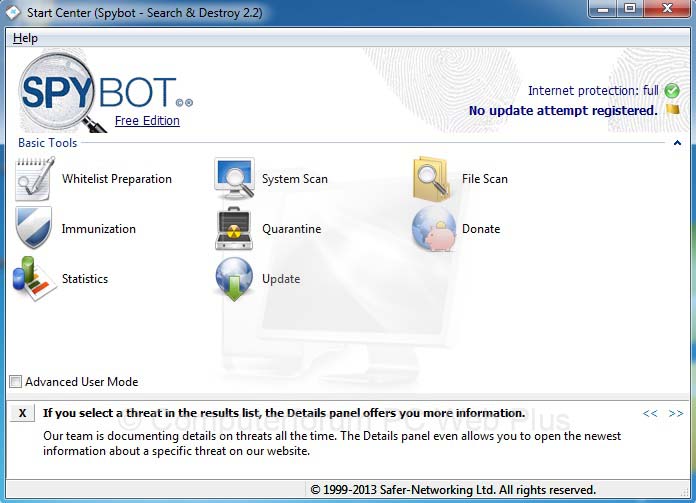Enable Advanced User Mode checkbox
696x503 pixels.
click(x=16, y=381)
